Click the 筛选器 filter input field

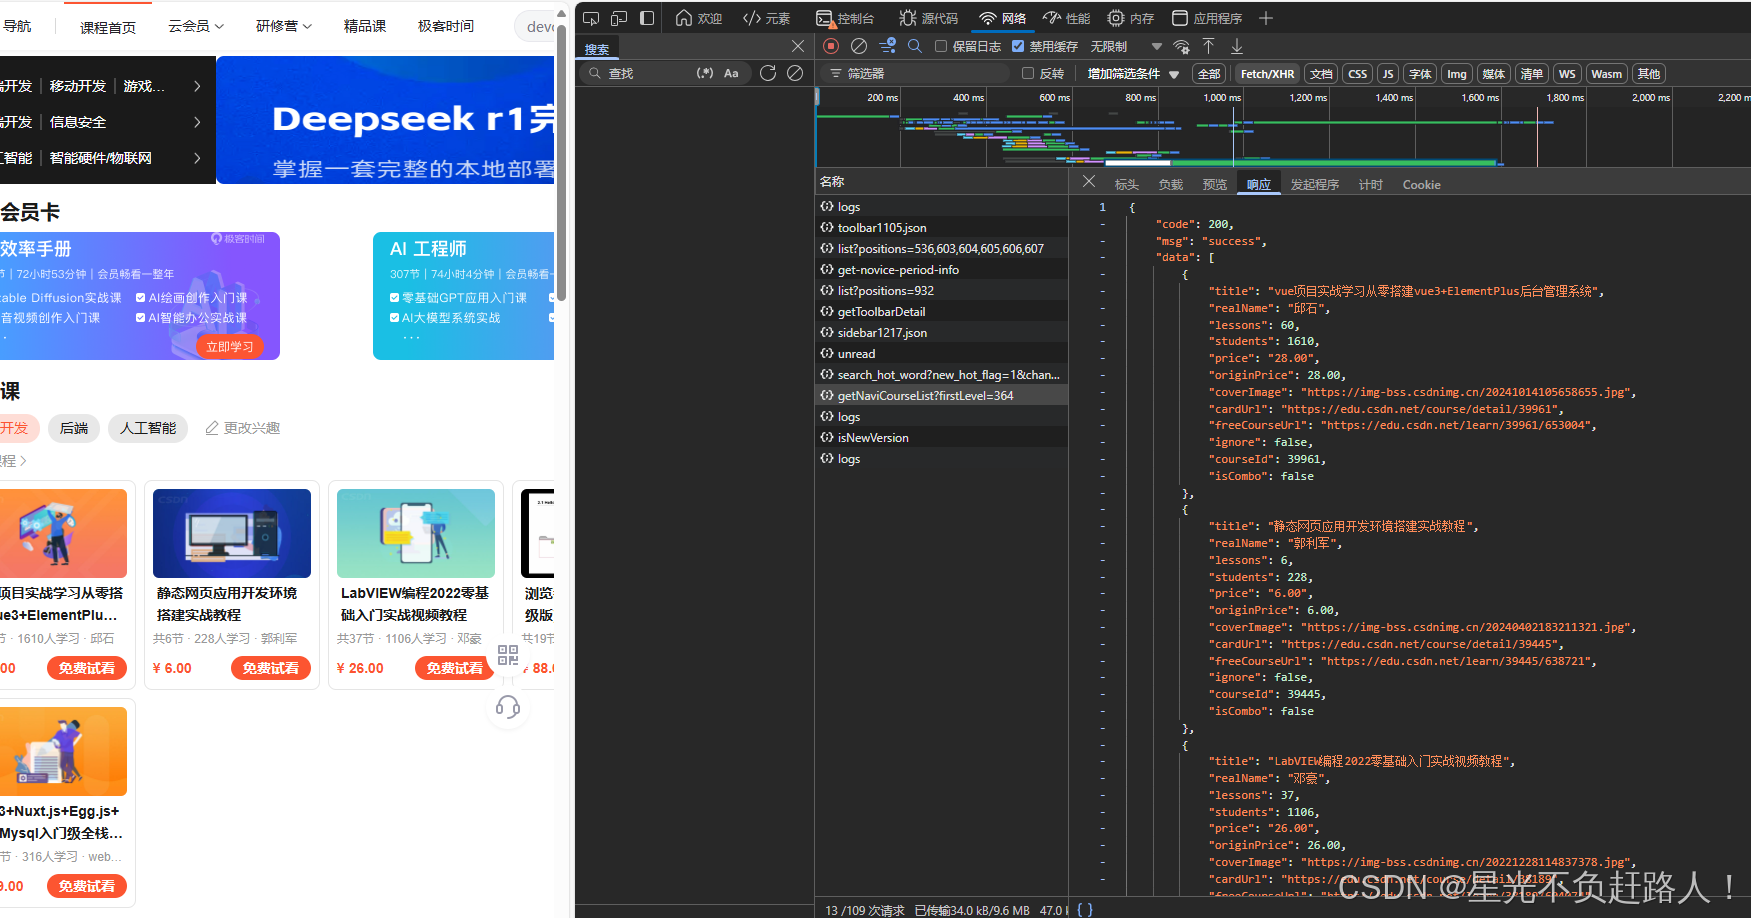click(915, 73)
